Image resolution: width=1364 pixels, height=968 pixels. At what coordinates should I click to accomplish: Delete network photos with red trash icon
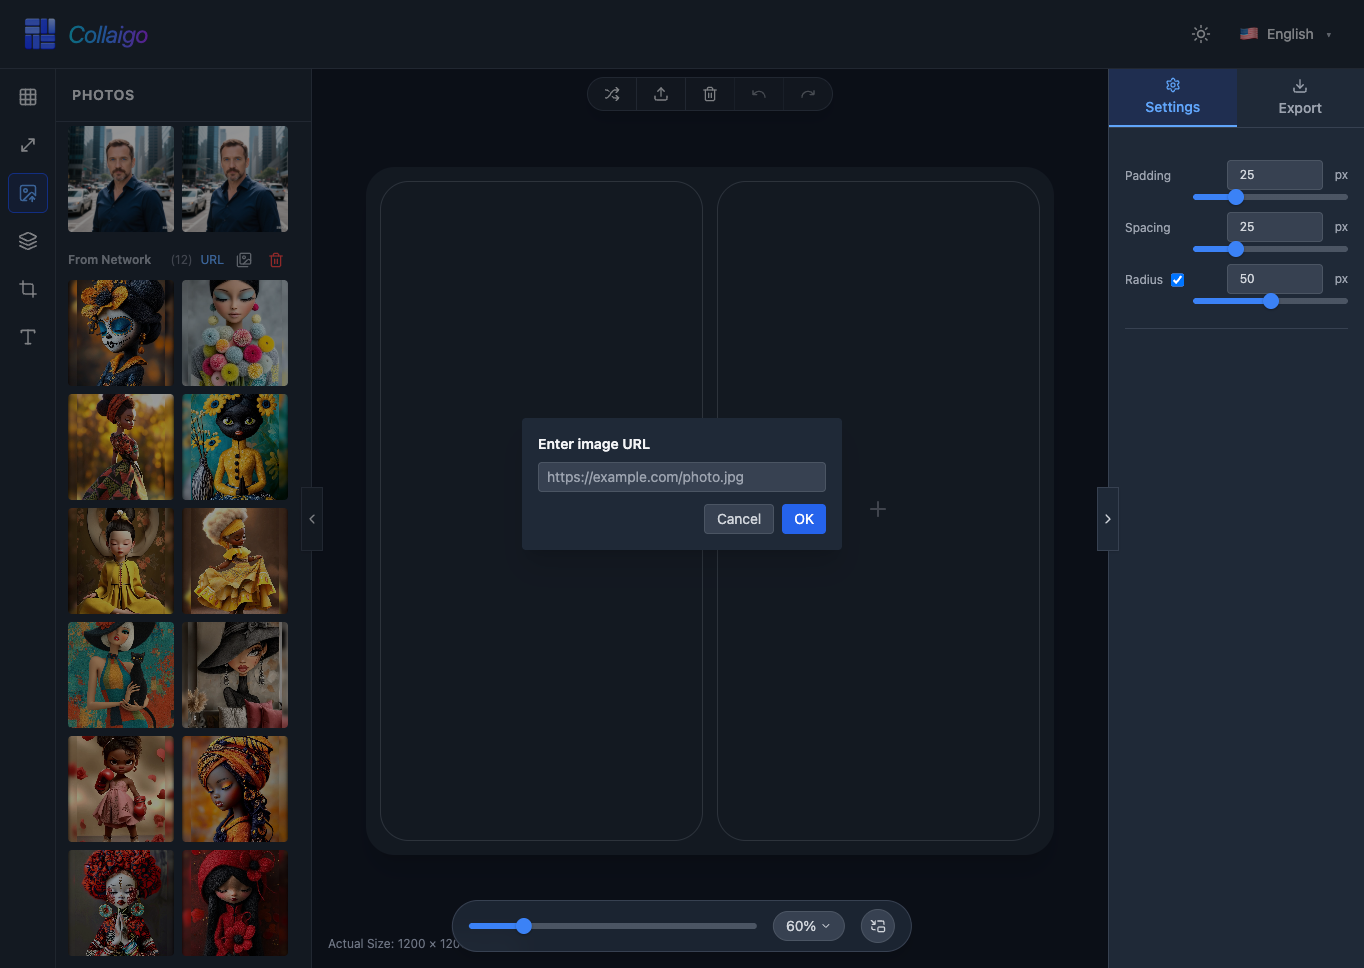pyautogui.click(x=276, y=260)
